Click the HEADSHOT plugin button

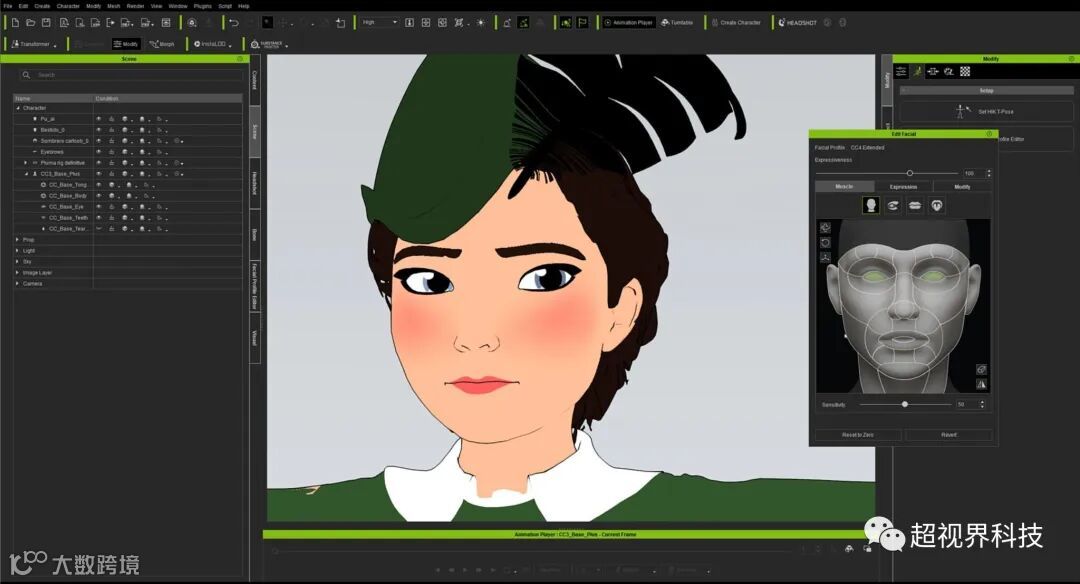(798, 23)
